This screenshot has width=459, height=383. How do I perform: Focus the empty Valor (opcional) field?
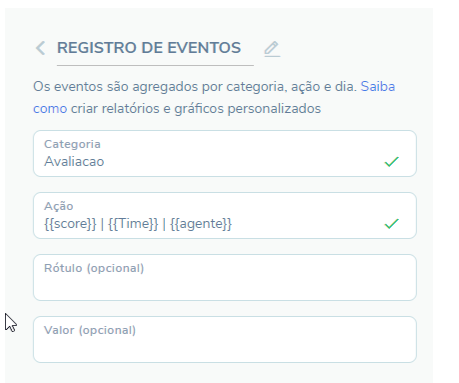[x=225, y=339]
